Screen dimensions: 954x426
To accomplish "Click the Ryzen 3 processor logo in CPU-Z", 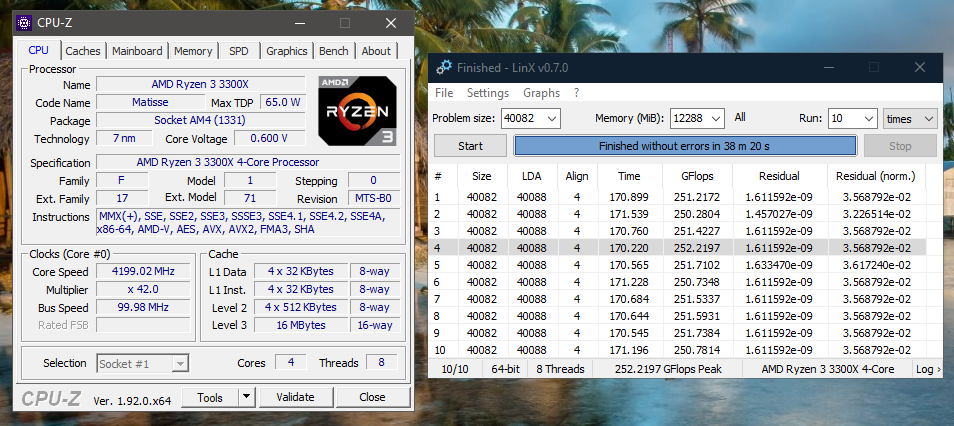I will coord(358,111).
